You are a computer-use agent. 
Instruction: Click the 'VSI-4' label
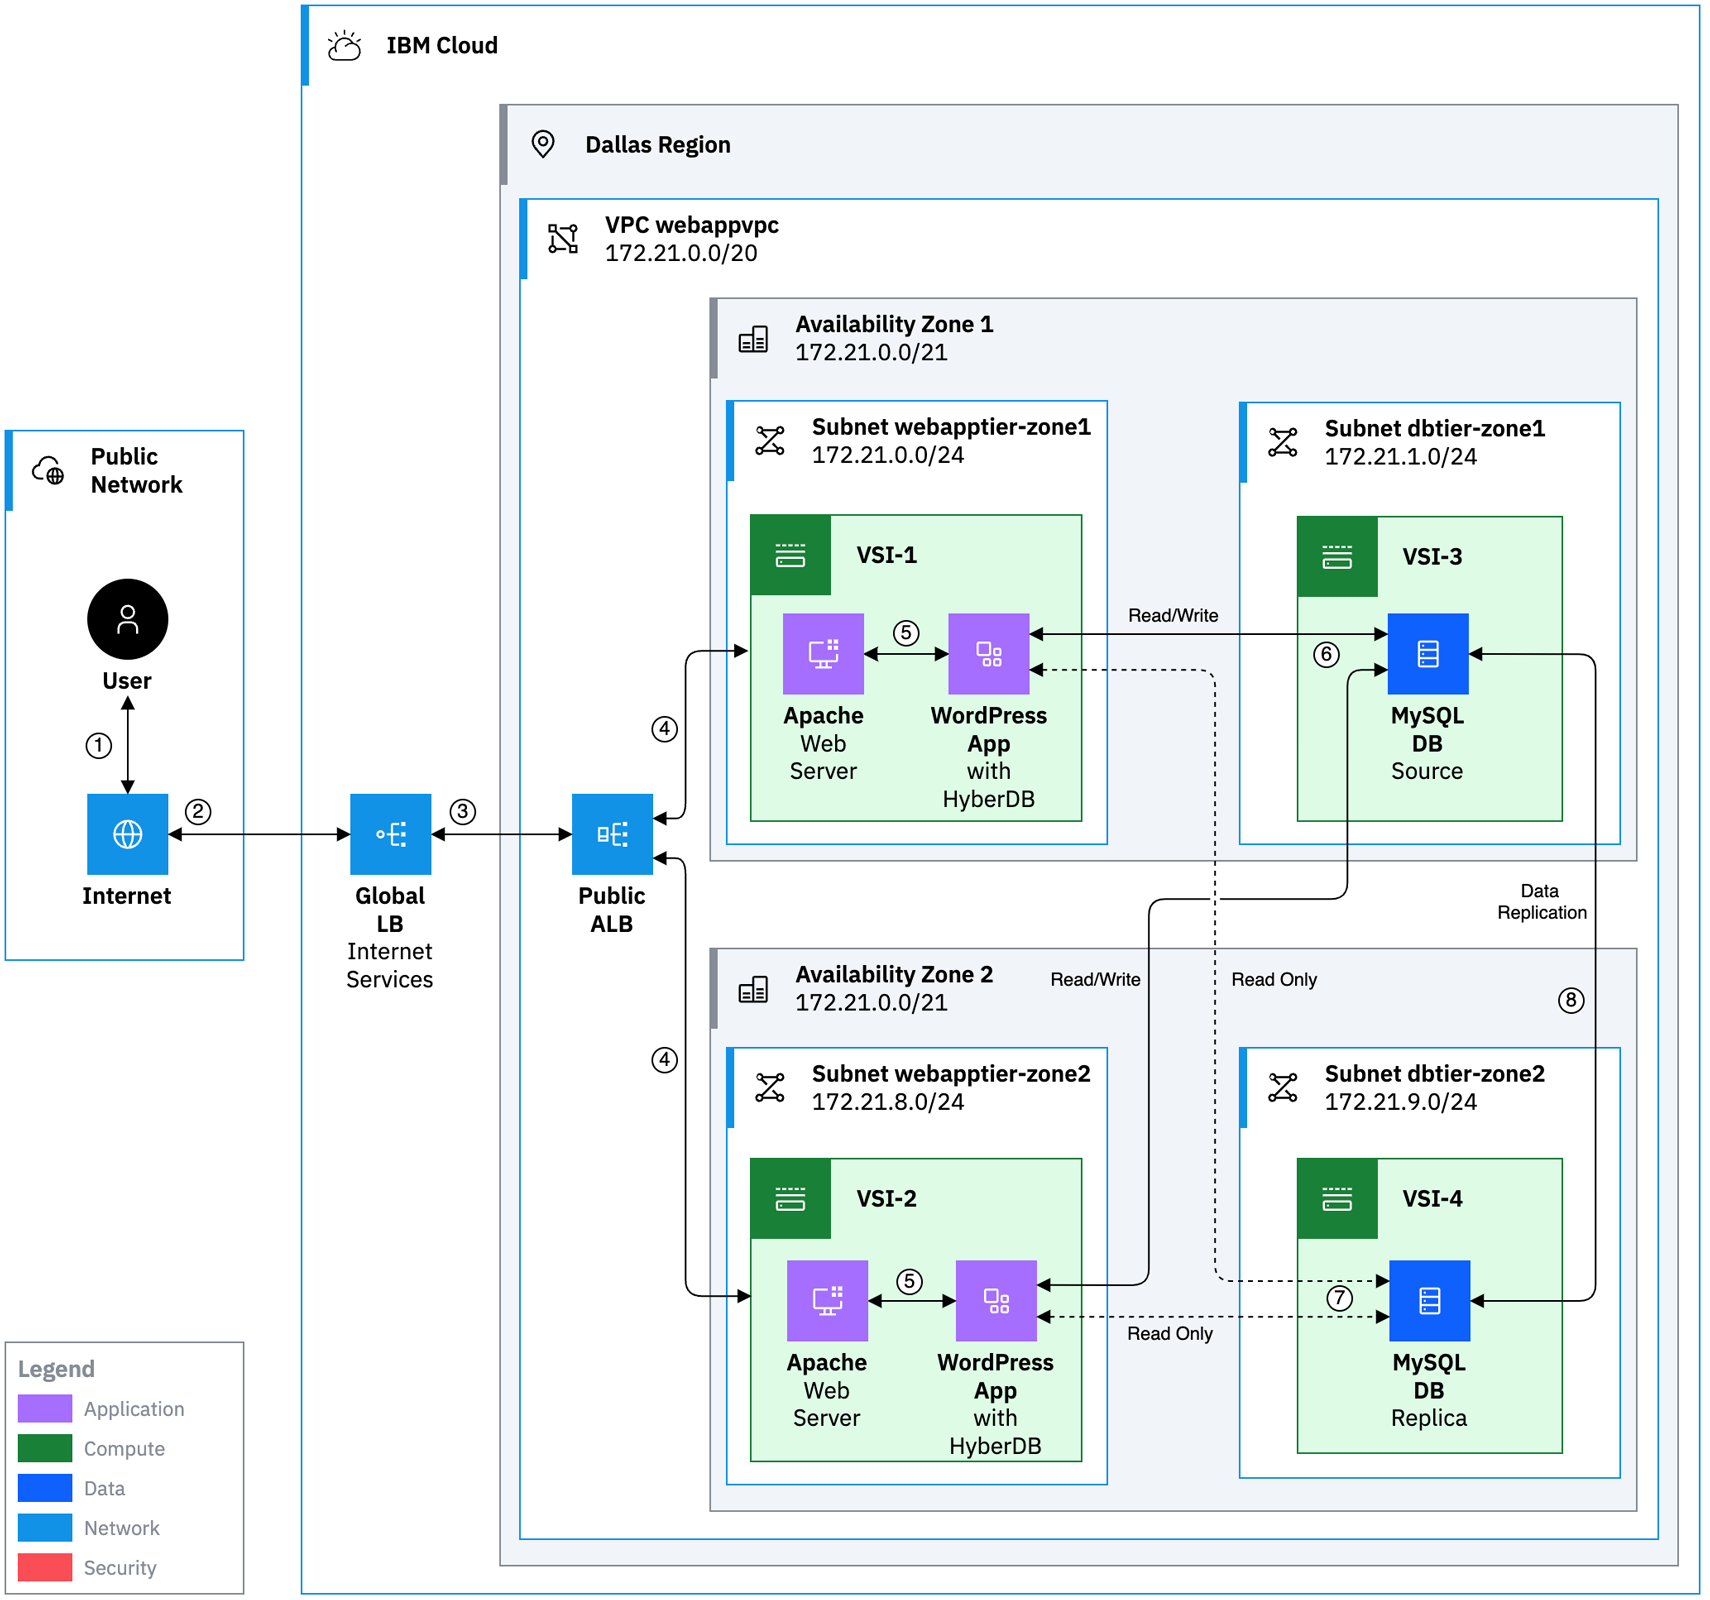(x=1433, y=1199)
